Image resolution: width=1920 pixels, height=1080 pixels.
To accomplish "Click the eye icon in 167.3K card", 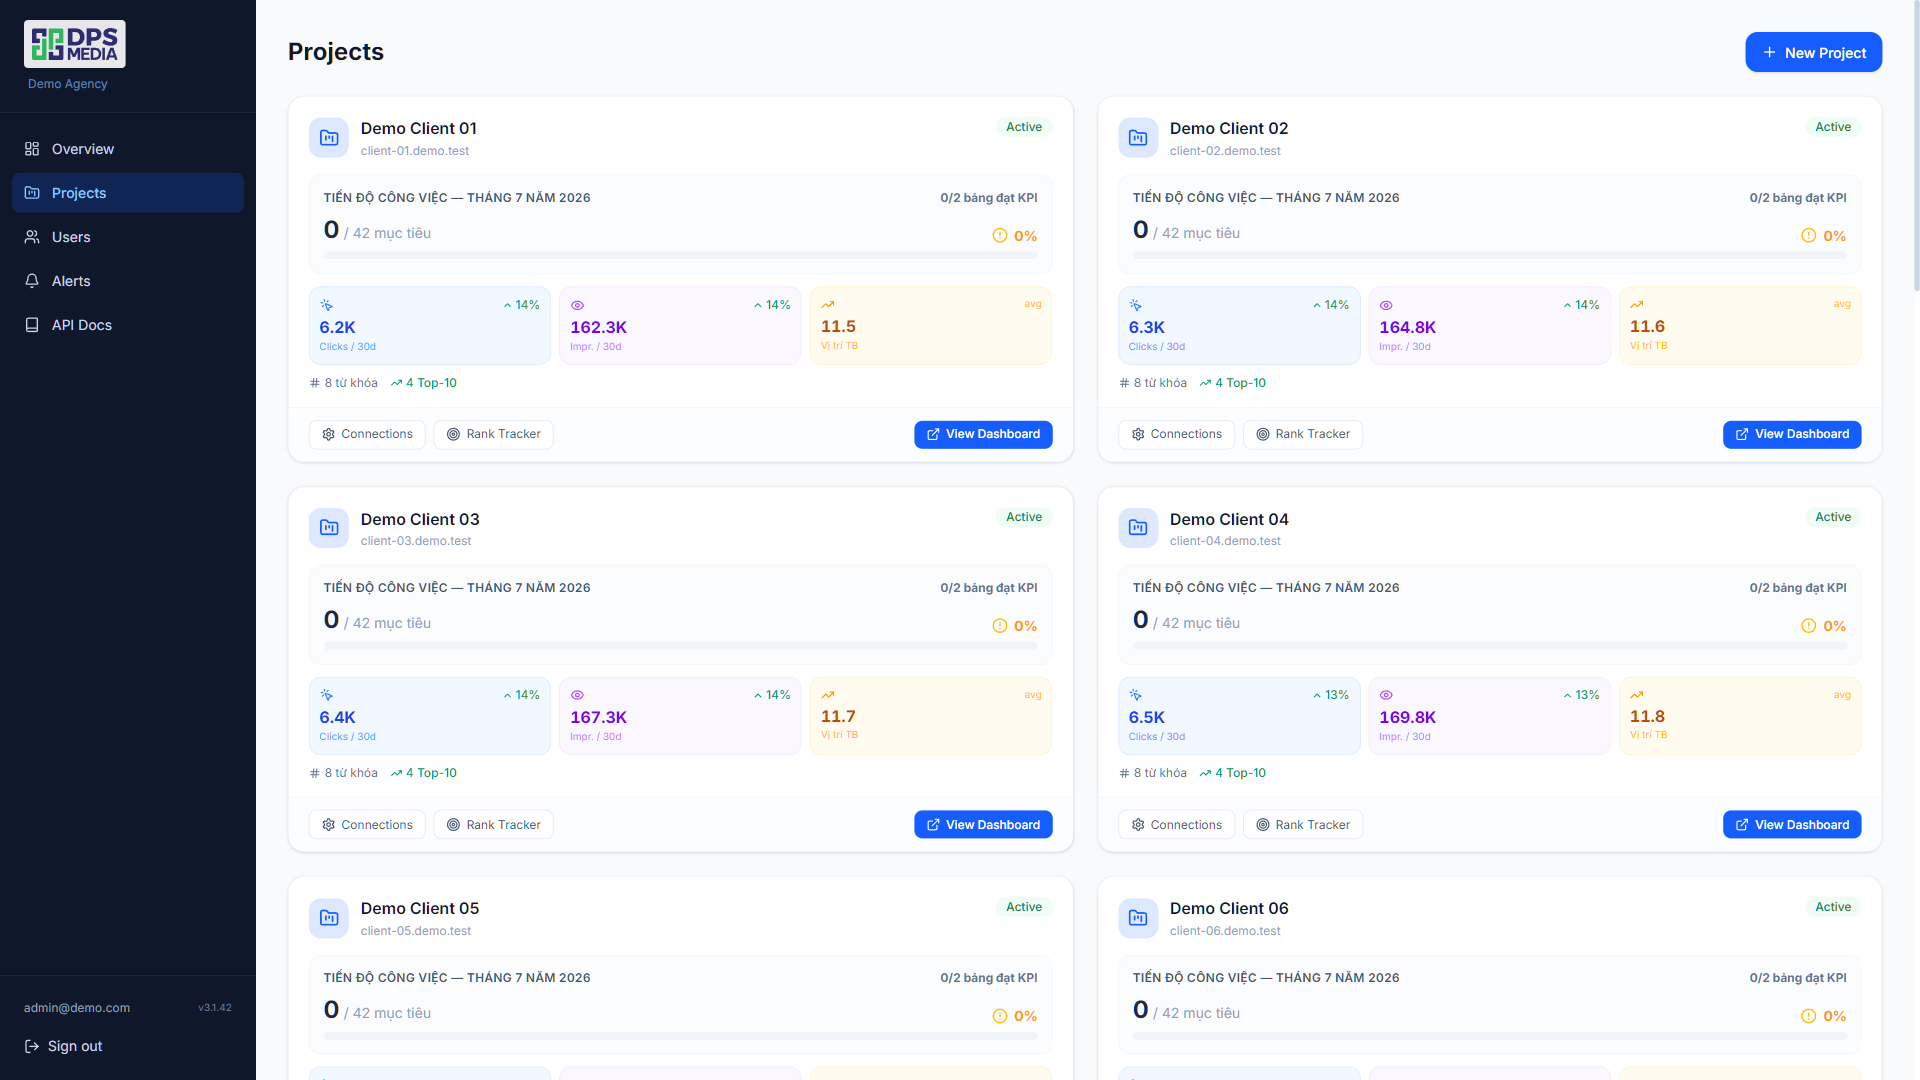I will [577, 695].
